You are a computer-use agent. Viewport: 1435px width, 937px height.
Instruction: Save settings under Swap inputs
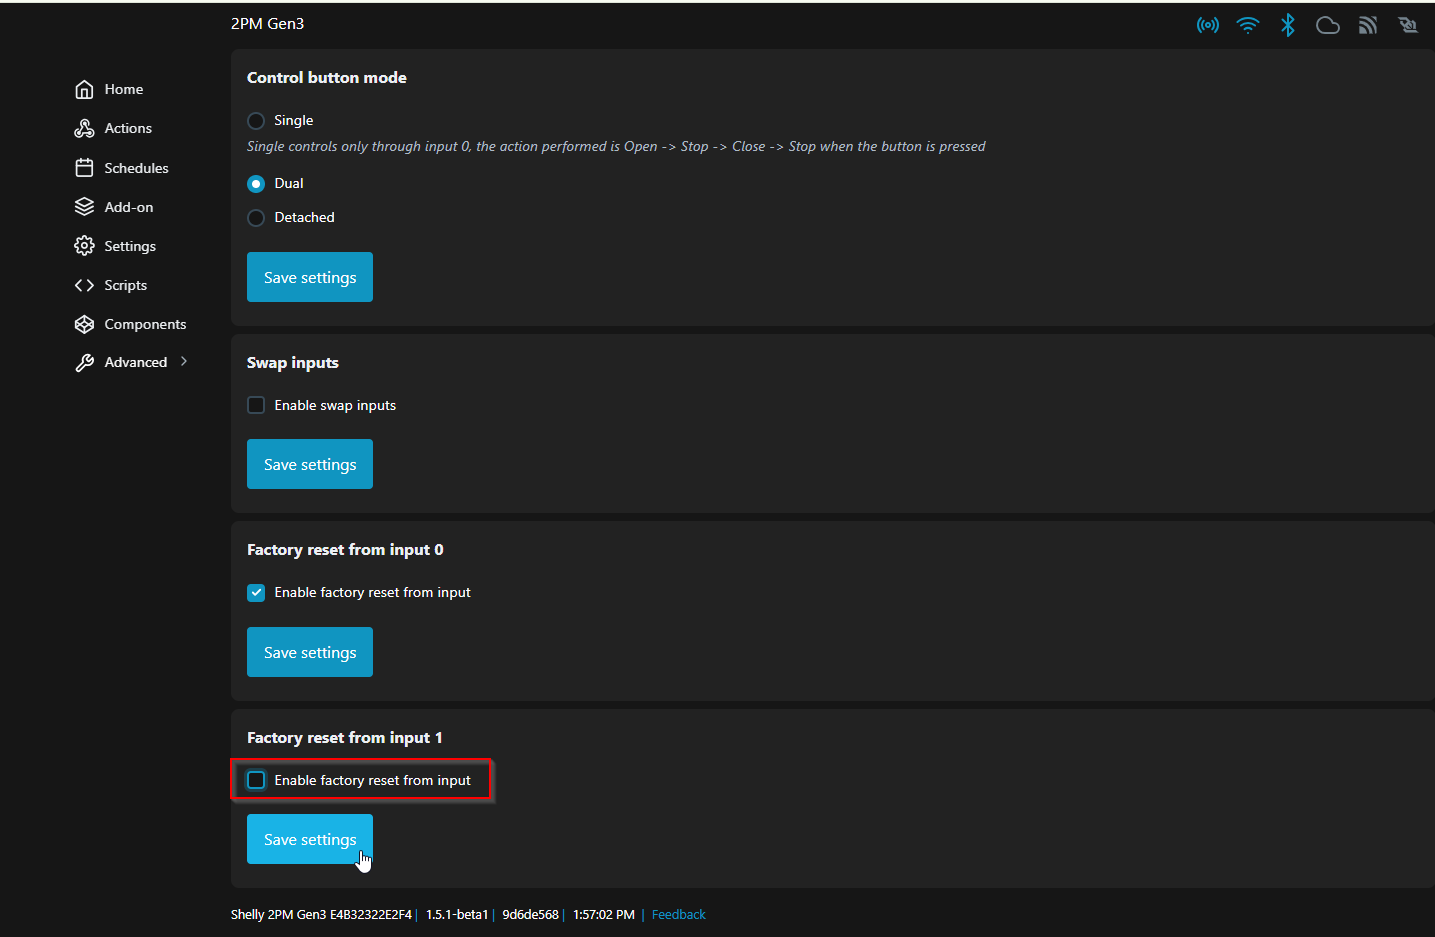pyautogui.click(x=310, y=464)
